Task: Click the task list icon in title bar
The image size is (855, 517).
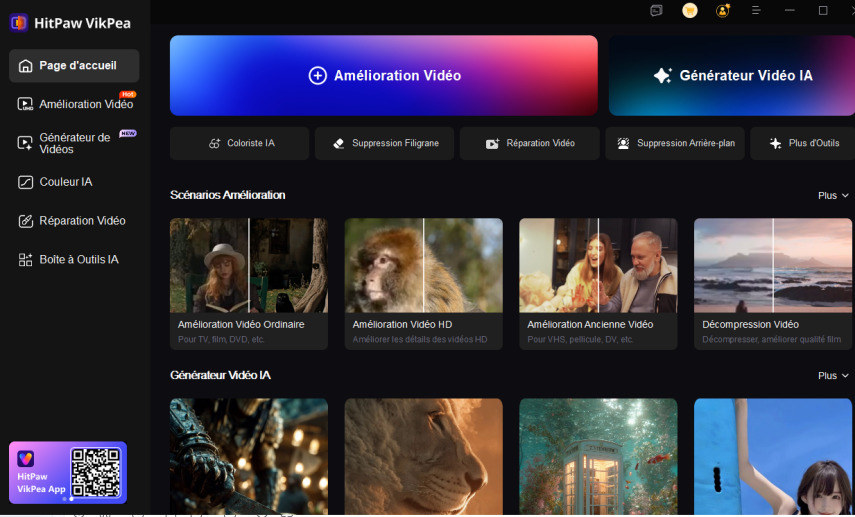Action: [x=657, y=10]
